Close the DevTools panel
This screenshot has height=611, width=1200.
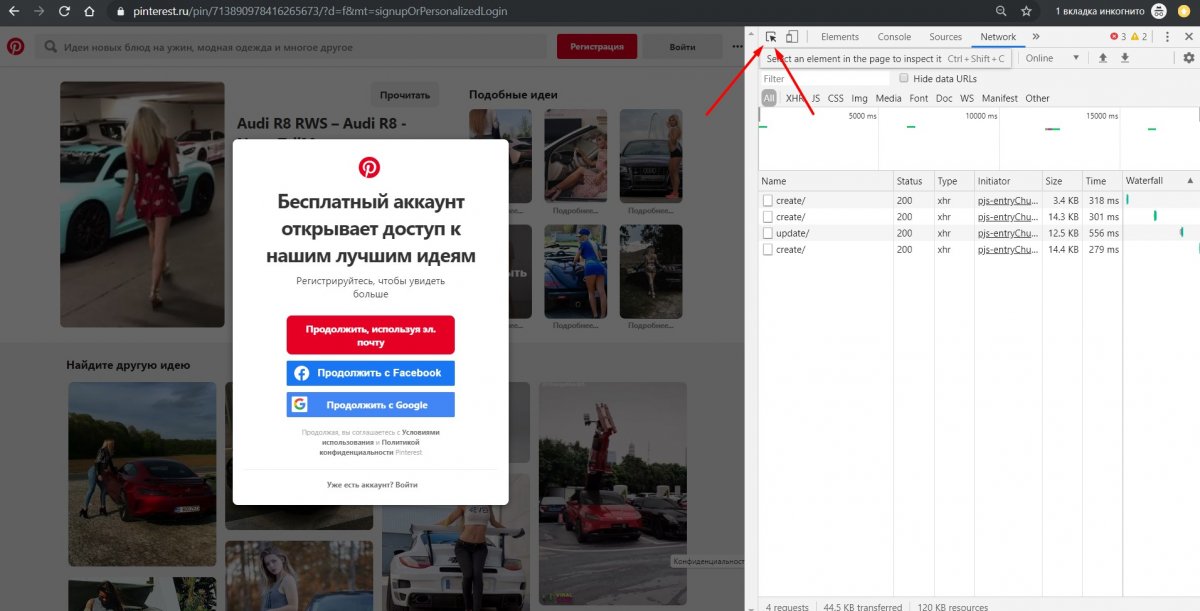(x=1189, y=37)
